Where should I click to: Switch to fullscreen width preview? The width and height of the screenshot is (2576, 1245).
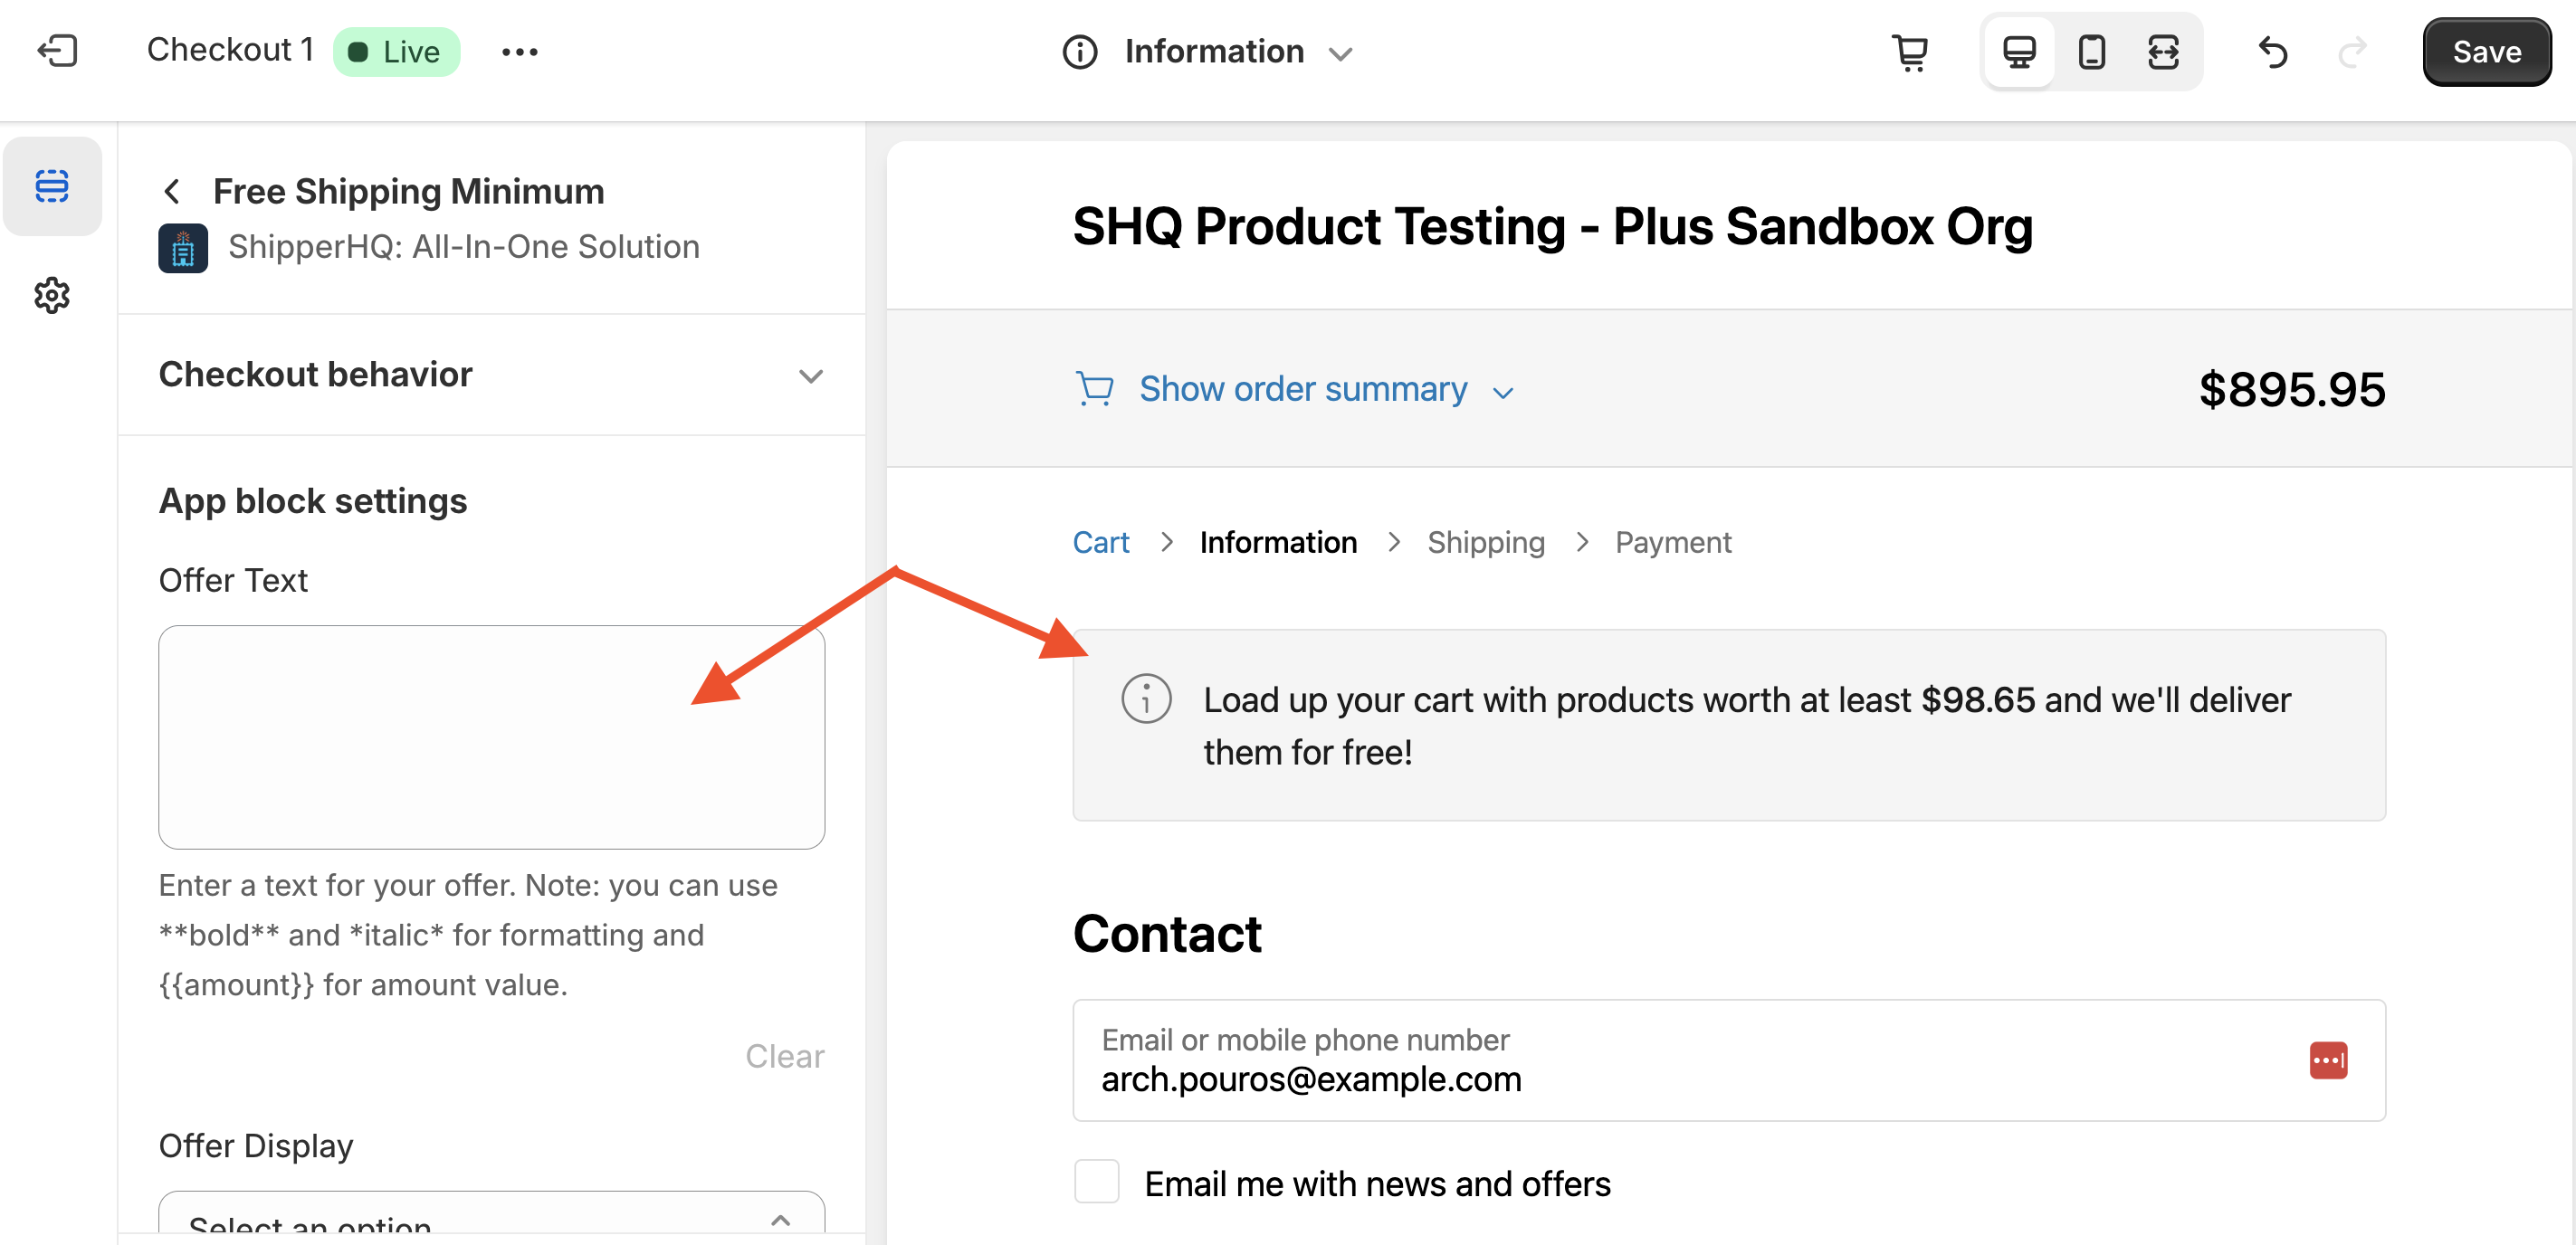[x=2163, y=52]
